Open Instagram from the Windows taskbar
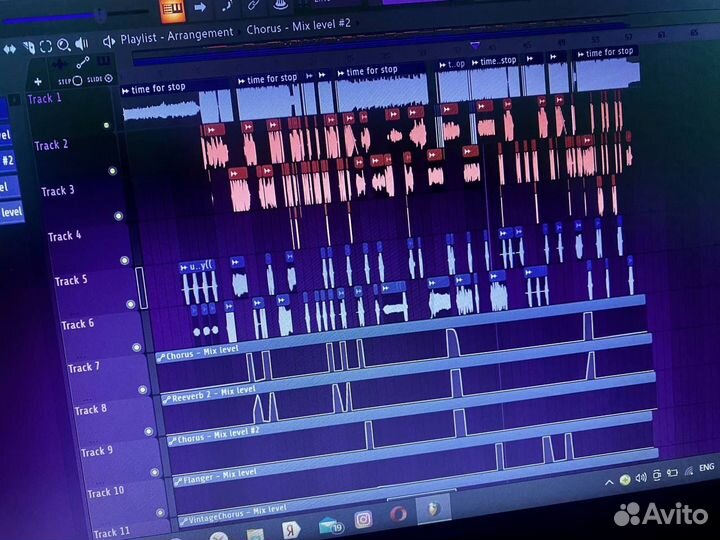 pyautogui.click(x=363, y=518)
